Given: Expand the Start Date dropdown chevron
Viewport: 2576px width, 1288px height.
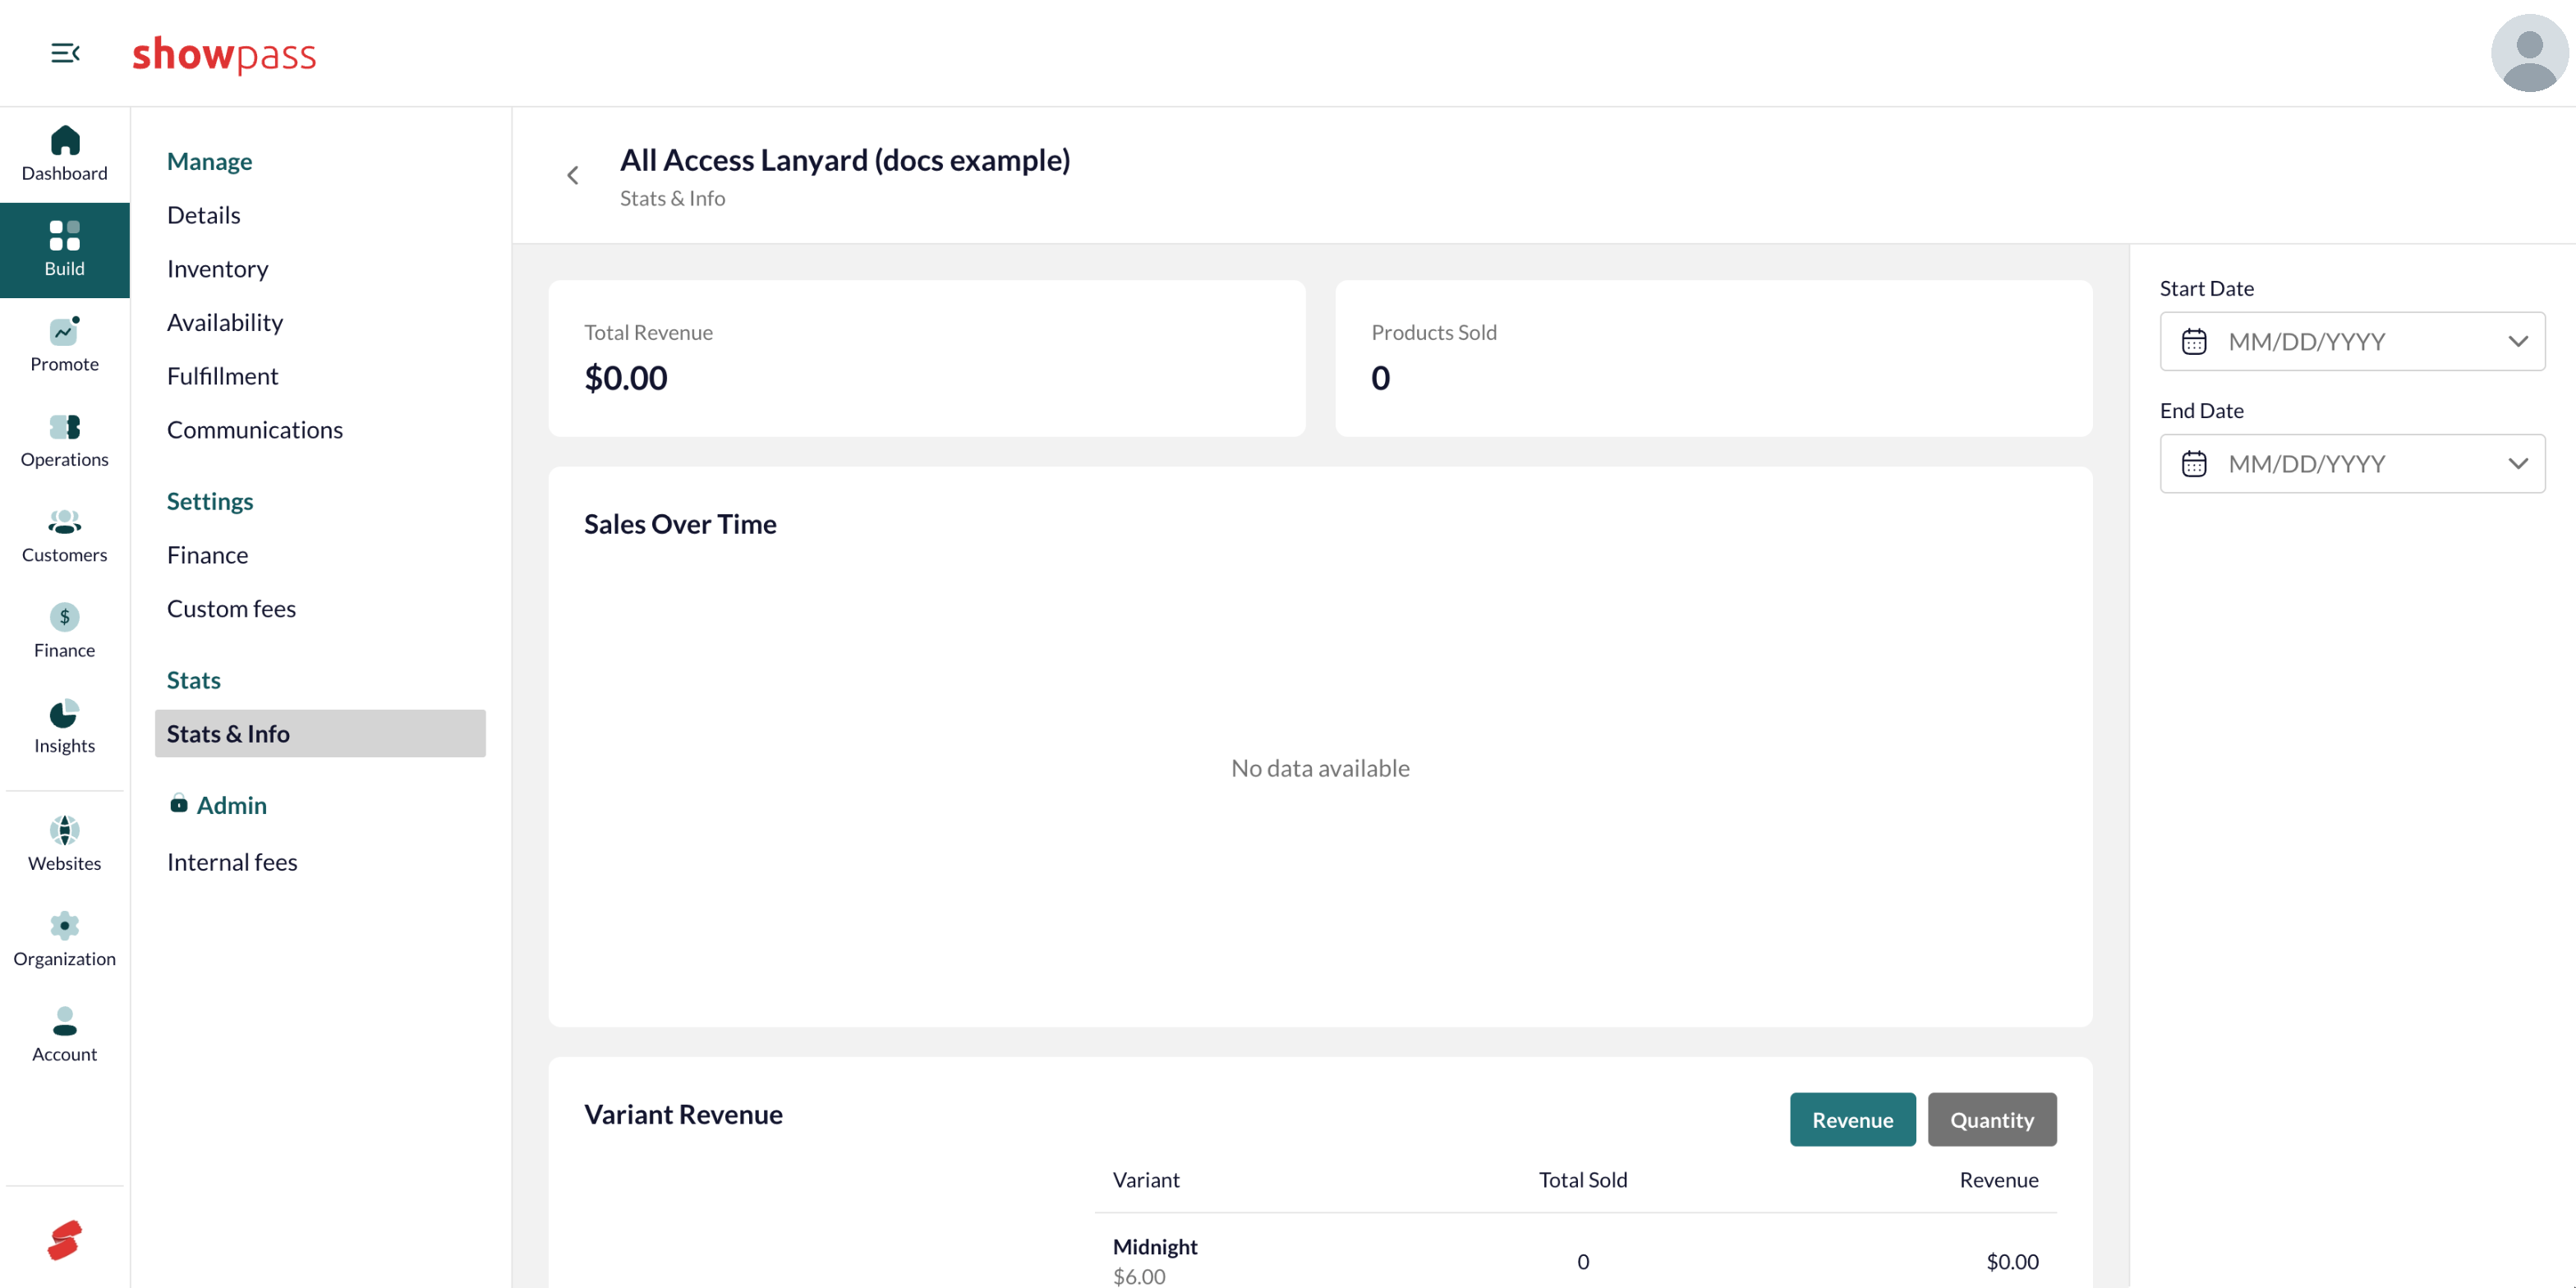Looking at the screenshot, I should click(2518, 342).
